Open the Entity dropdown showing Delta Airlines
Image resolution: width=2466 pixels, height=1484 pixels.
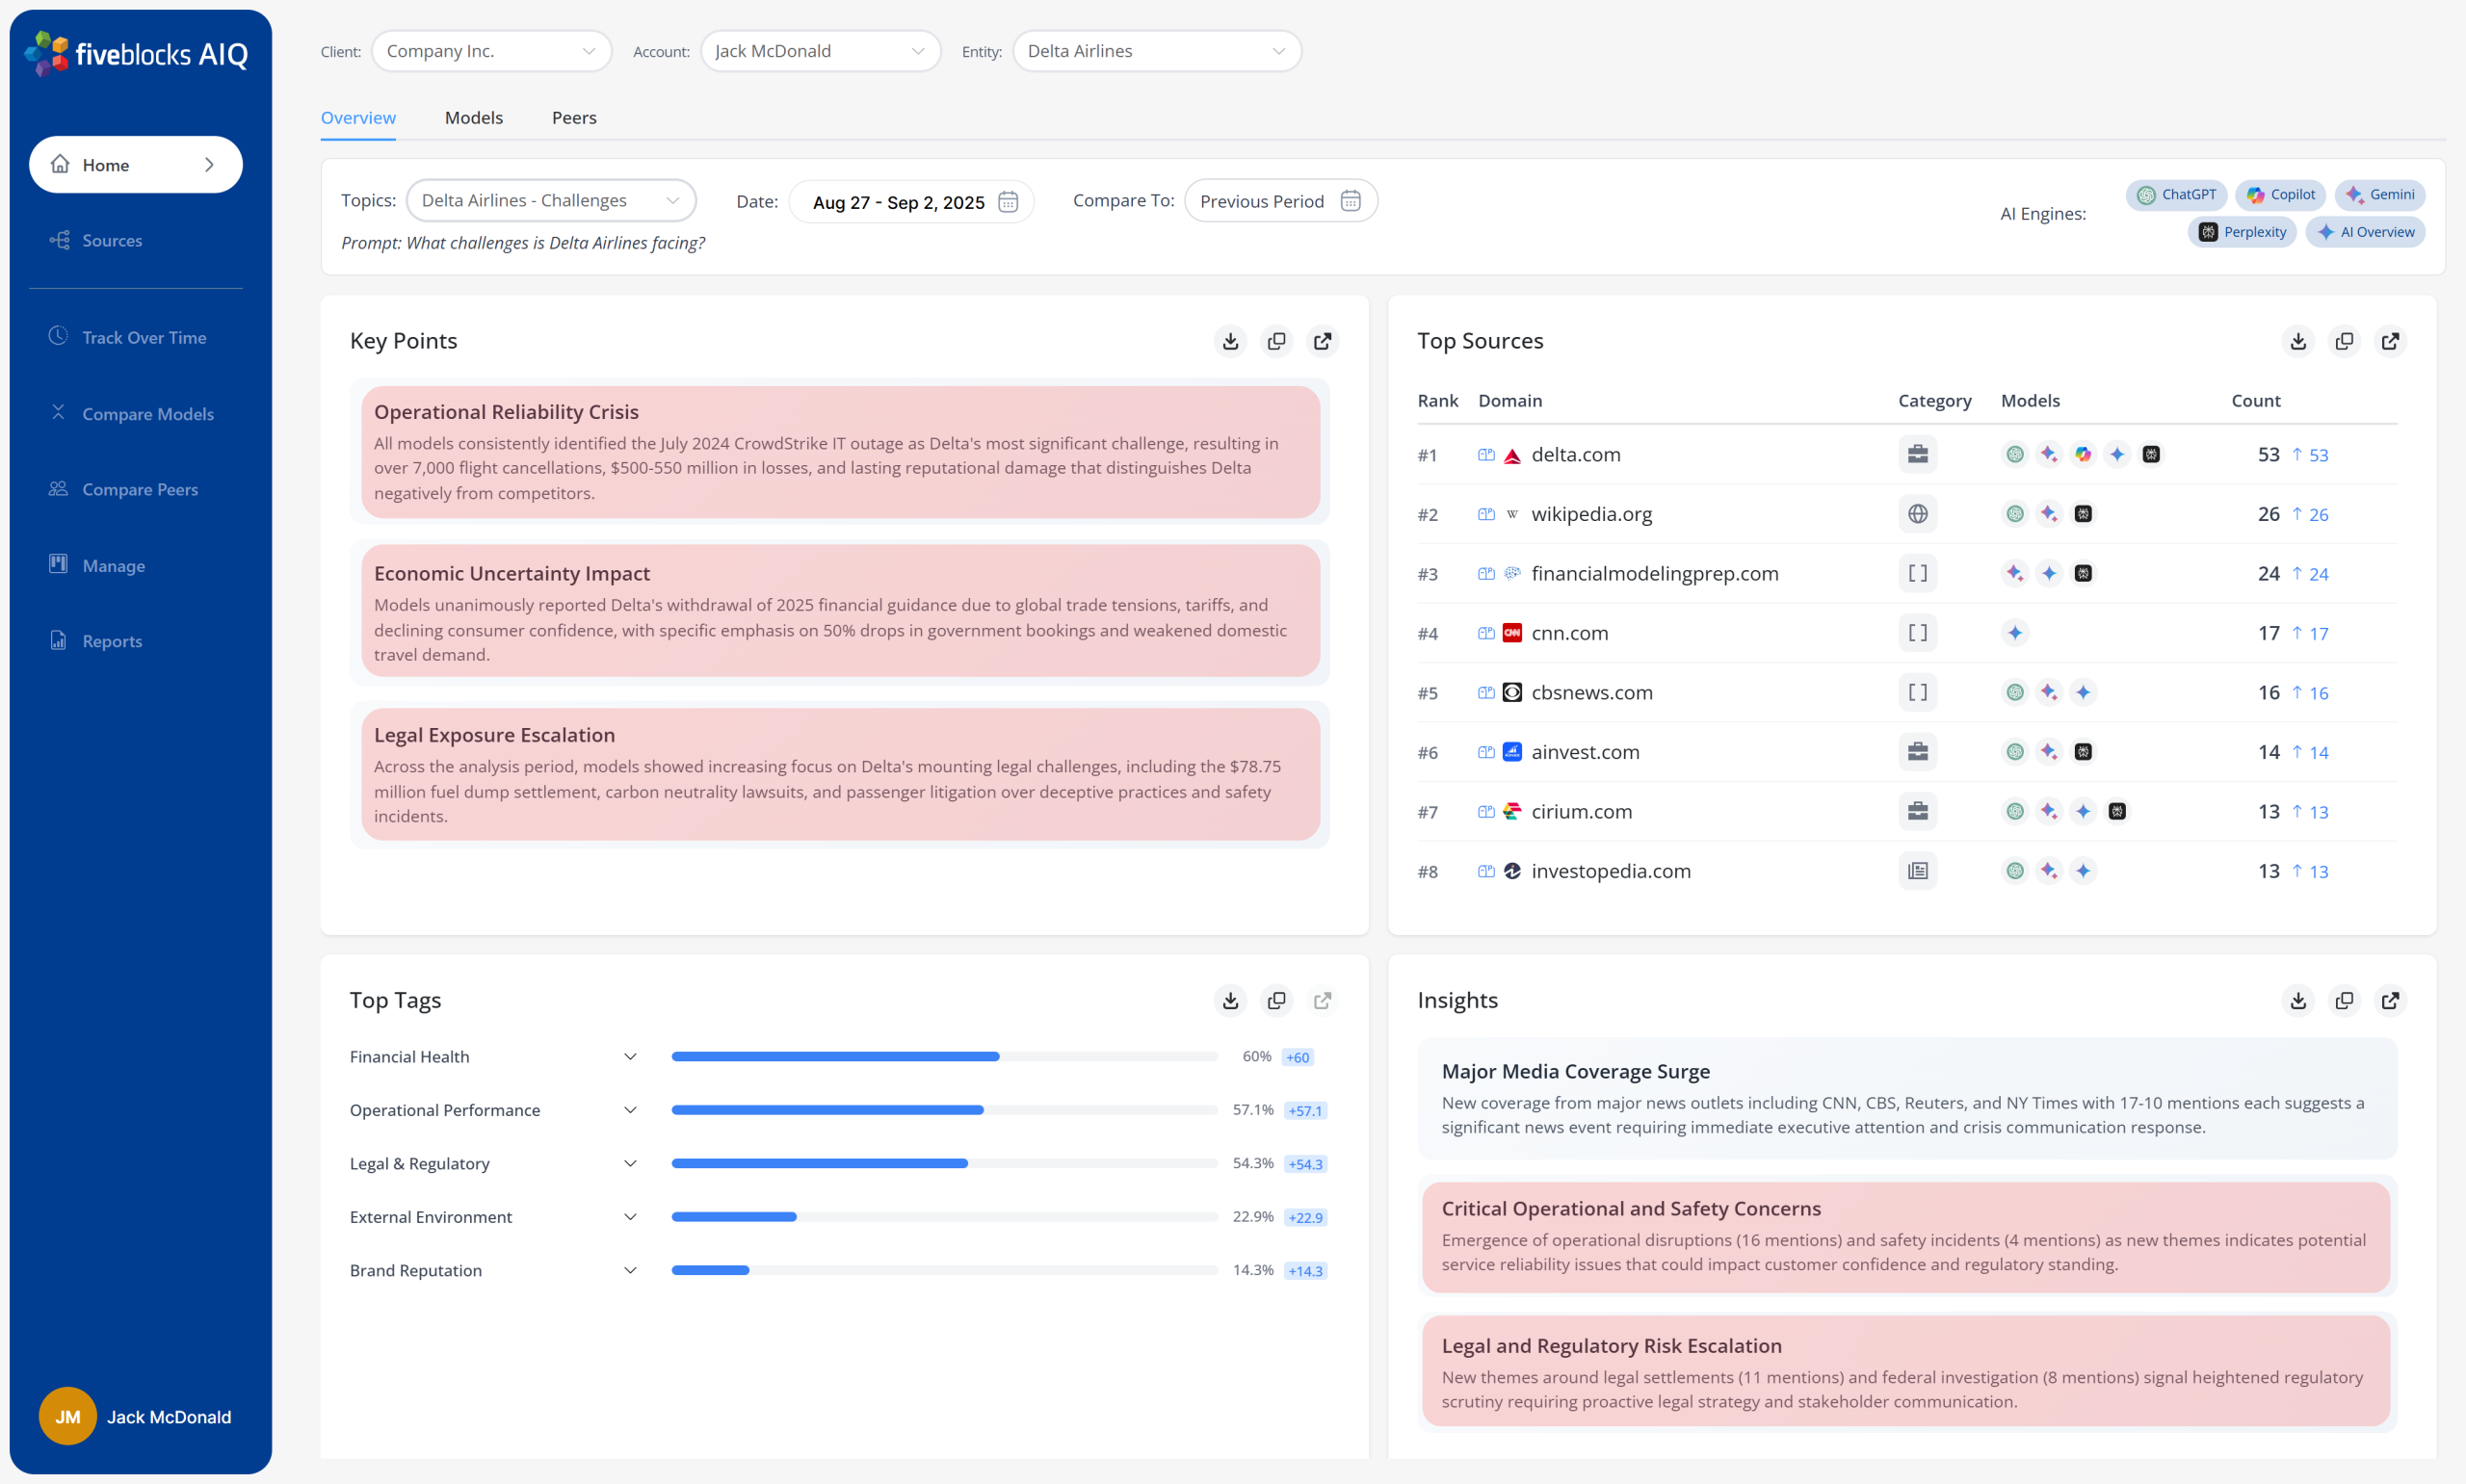click(1156, 51)
